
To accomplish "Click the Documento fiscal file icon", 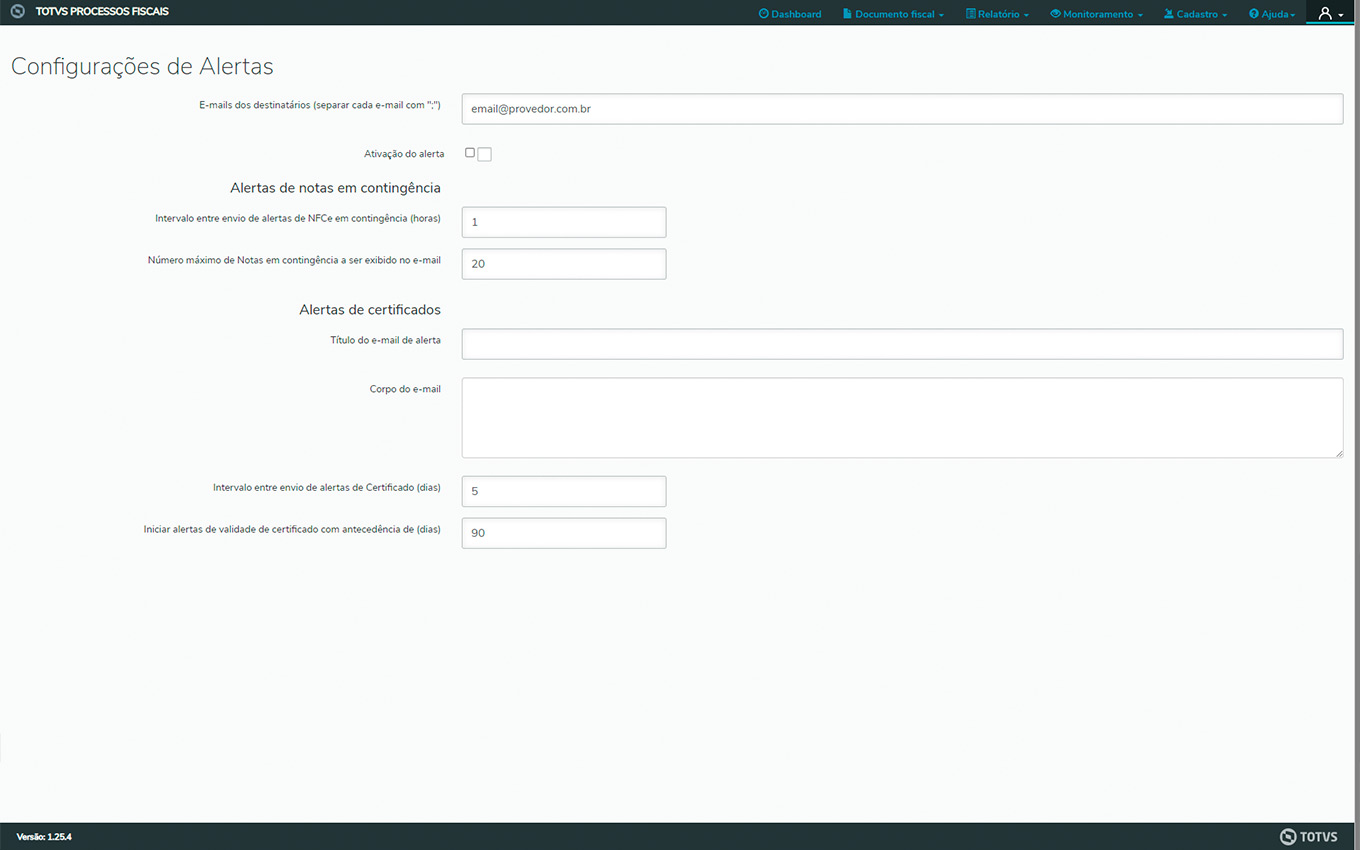I will coord(847,14).
